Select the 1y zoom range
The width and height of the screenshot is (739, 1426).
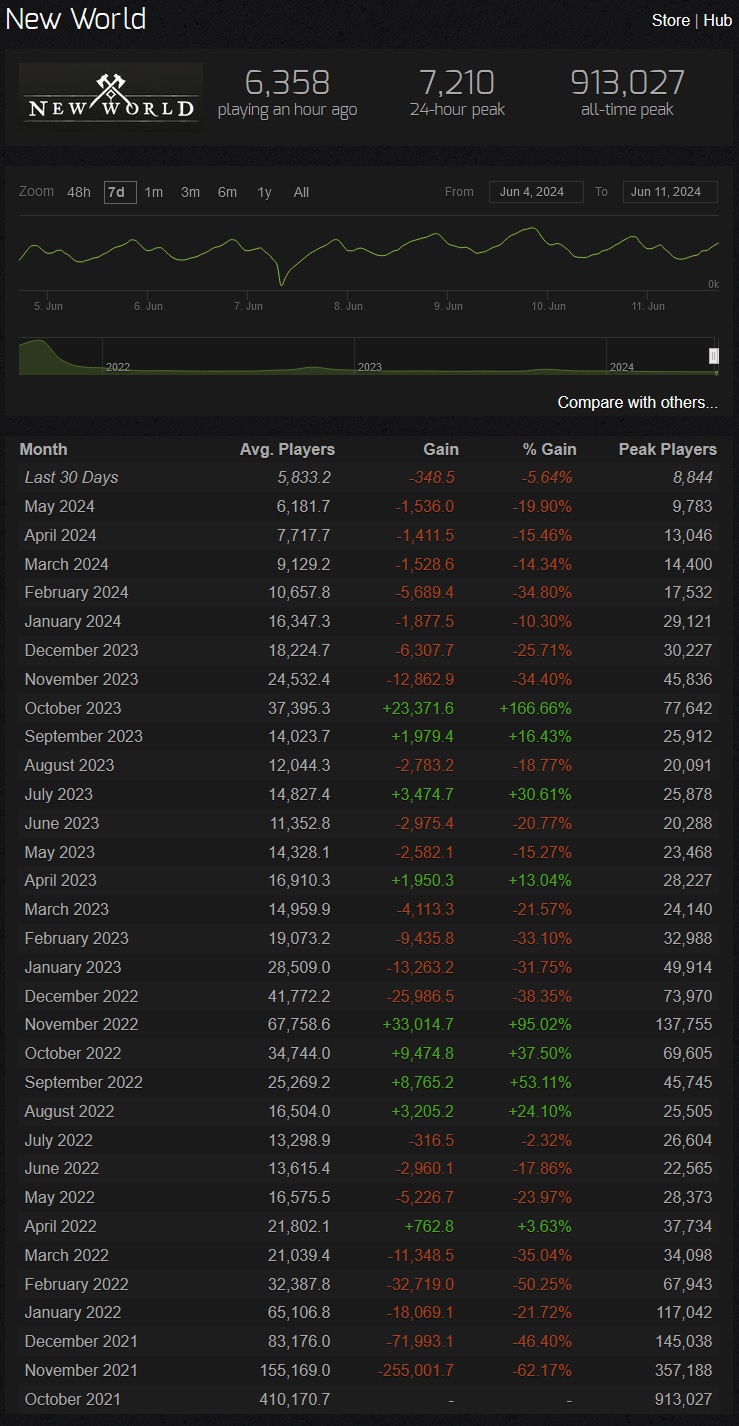(264, 192)
